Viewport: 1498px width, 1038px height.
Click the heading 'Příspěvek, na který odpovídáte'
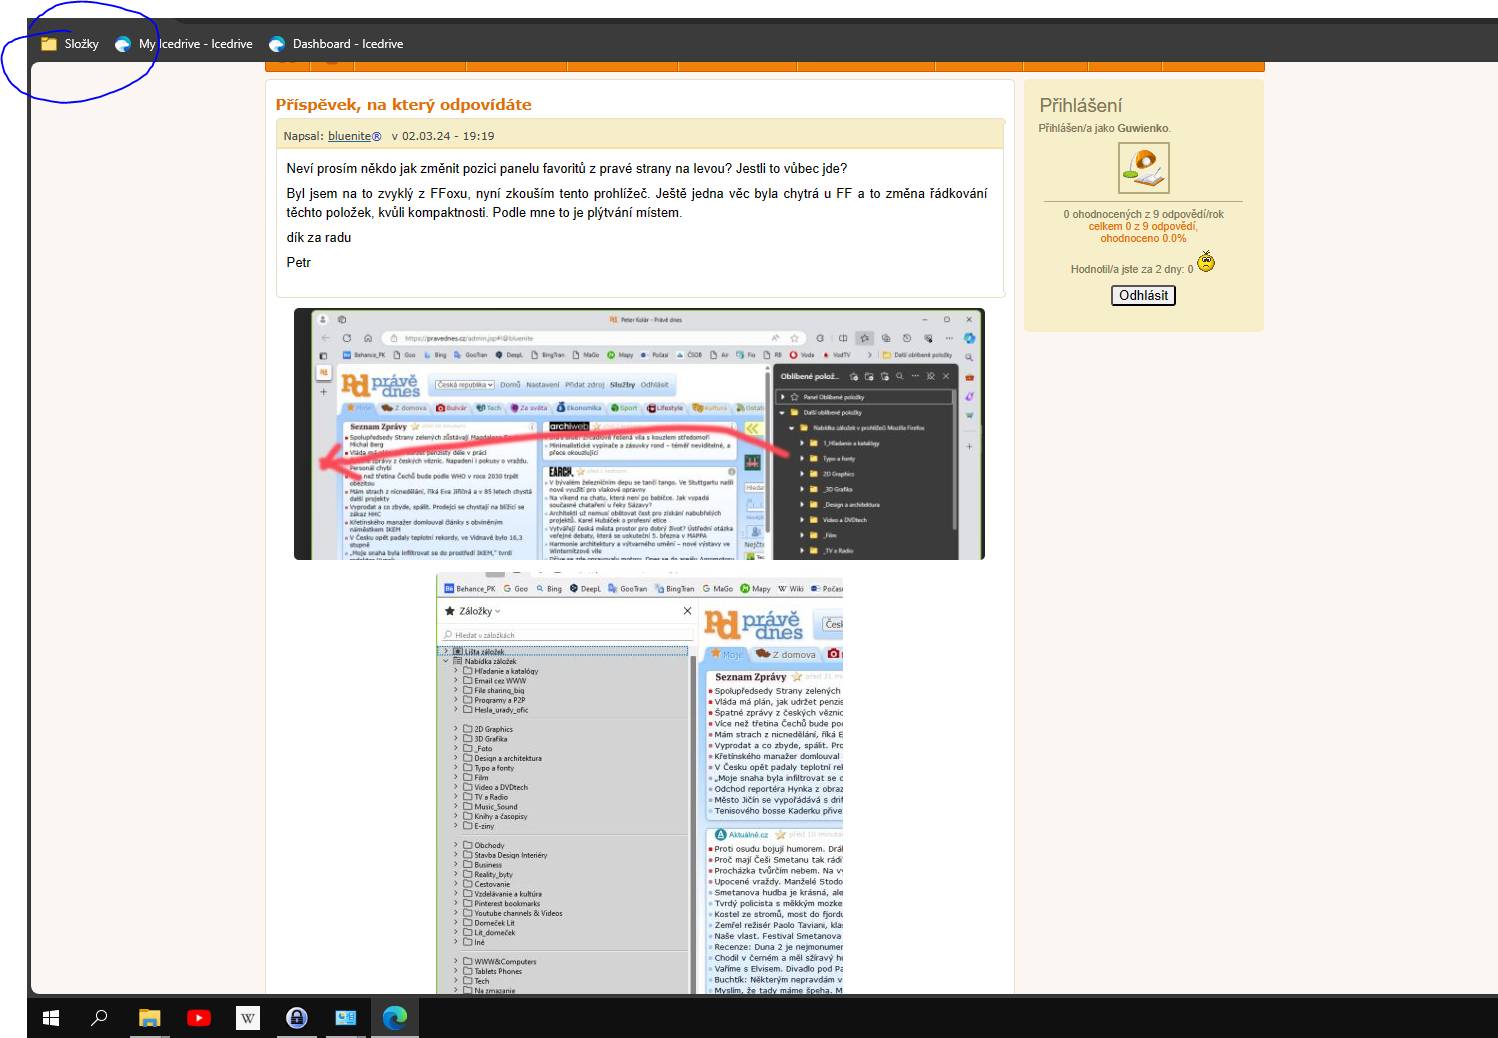(x=403, y=105)
